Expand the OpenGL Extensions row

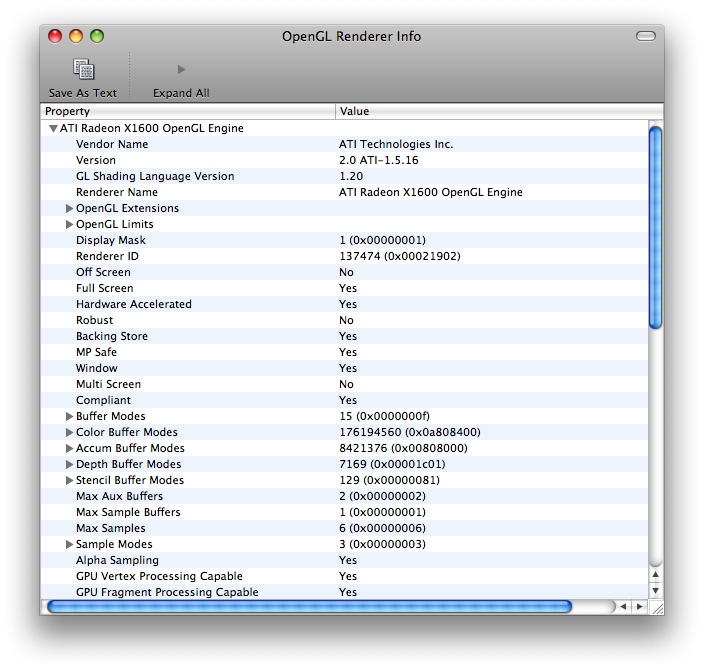[x=69, y=209]
